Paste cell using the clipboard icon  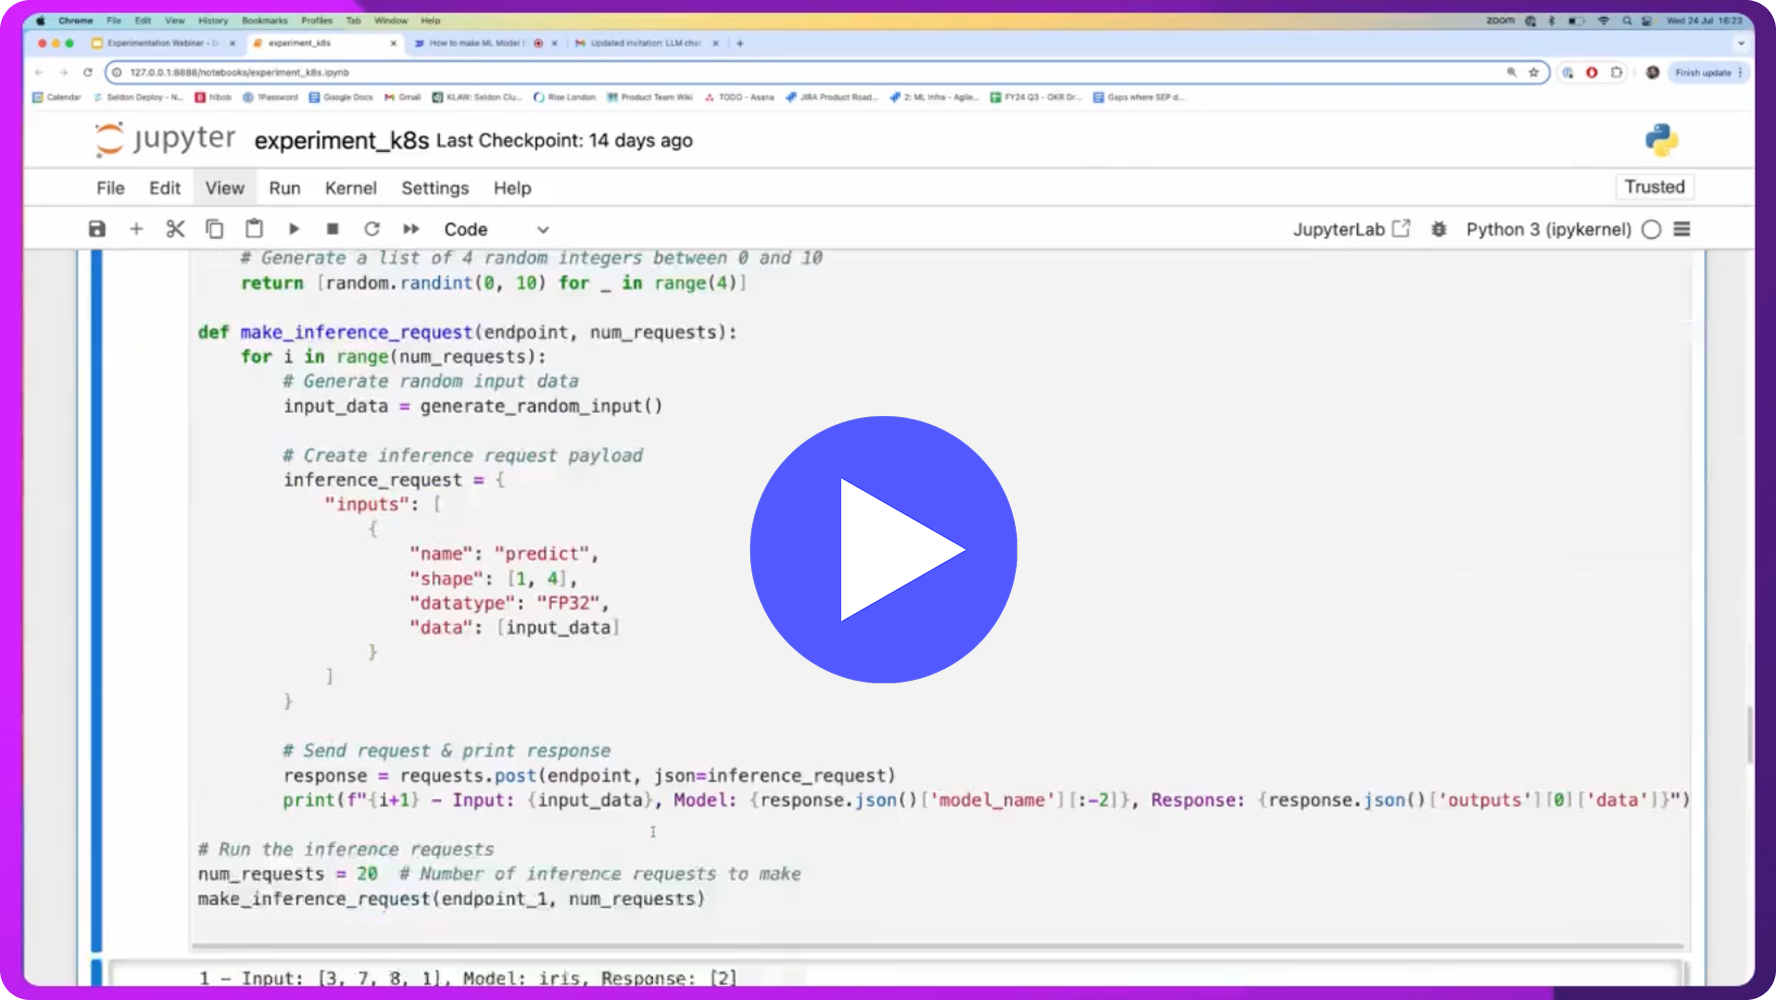254,229
